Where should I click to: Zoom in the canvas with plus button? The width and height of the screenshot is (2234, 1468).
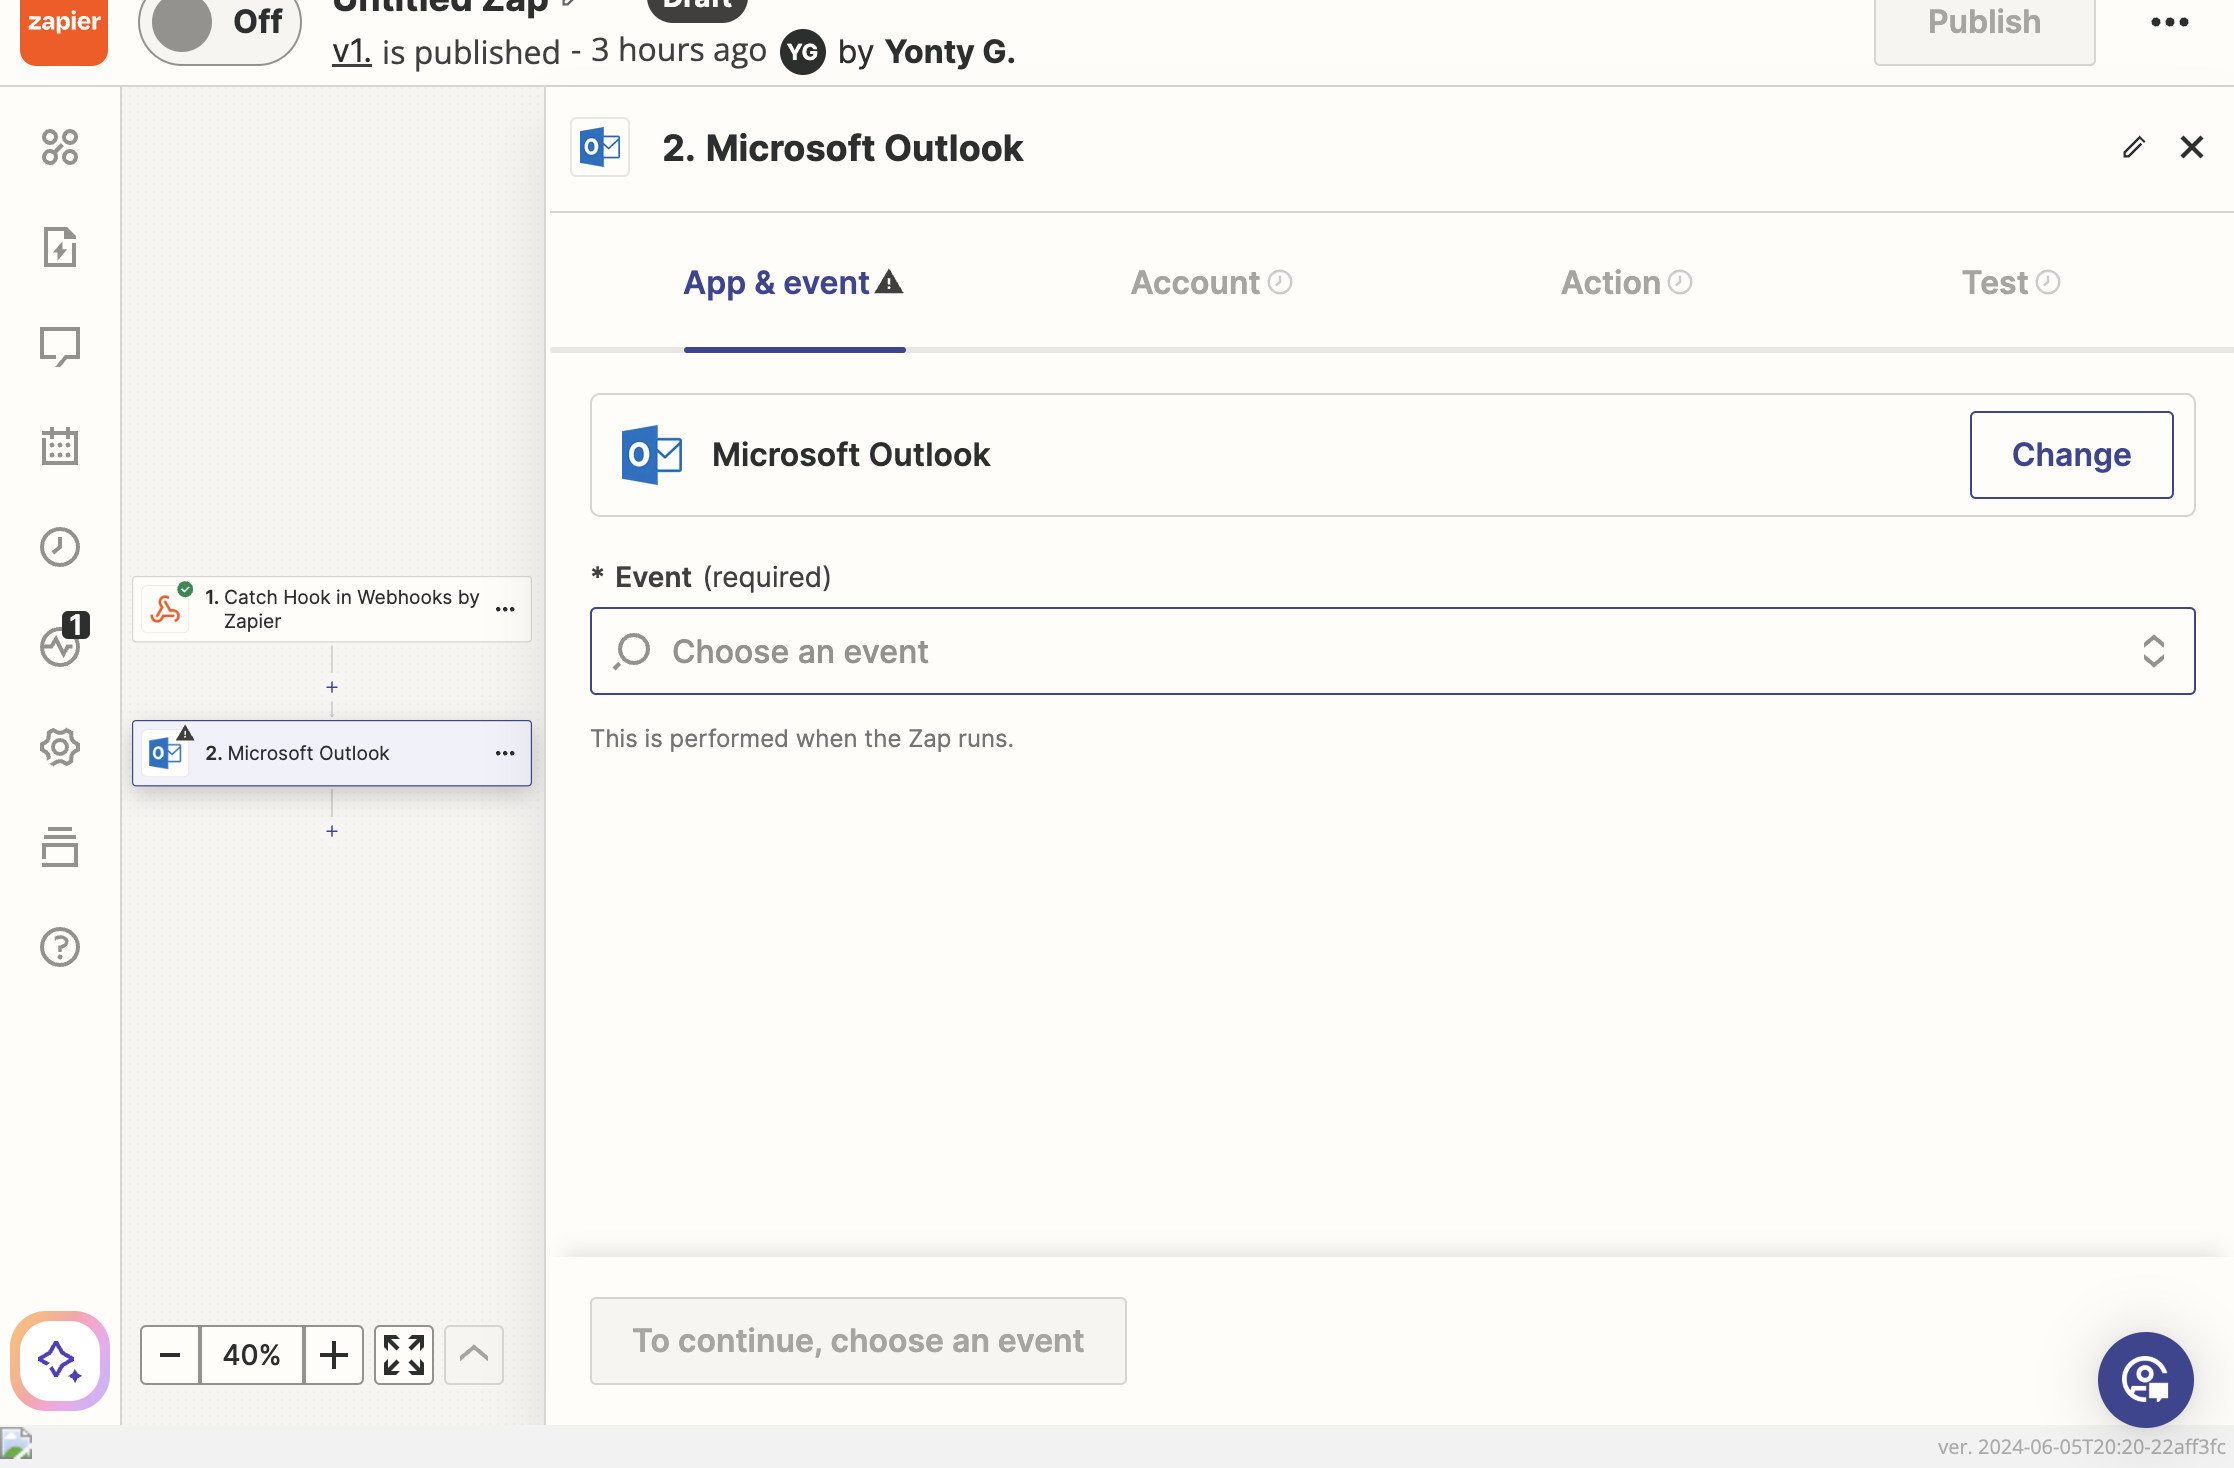pyautogui.click(x=334, y=1355)
